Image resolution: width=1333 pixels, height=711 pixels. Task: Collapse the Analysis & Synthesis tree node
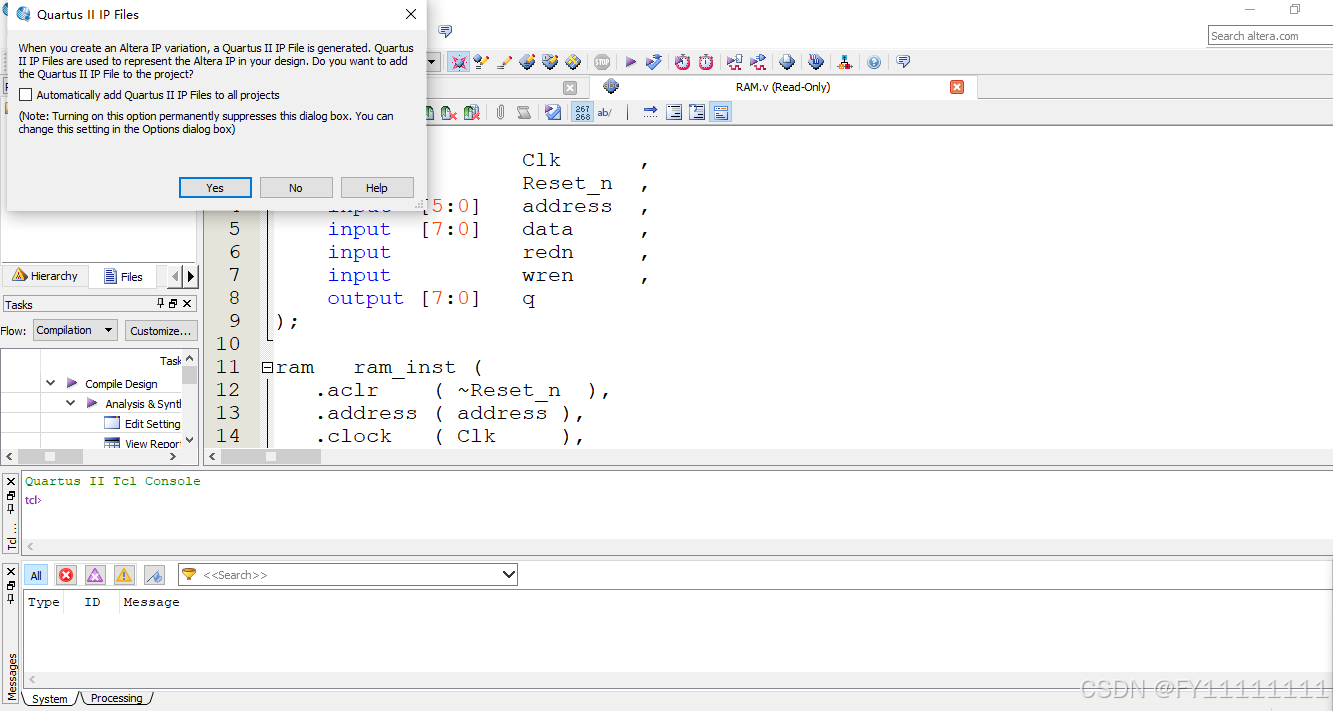71,403
